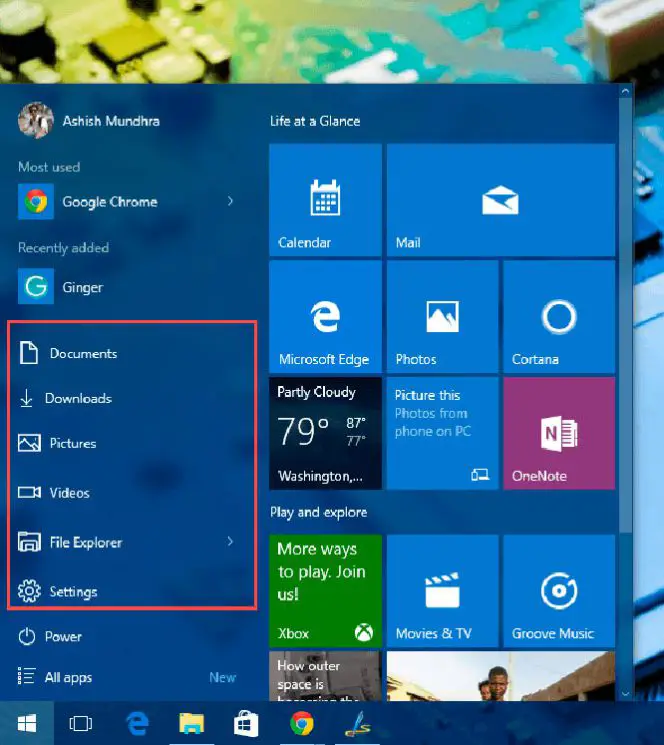Click the Life at a Glance group header
The height and width of the screenshot is (745, 664).
315,121
